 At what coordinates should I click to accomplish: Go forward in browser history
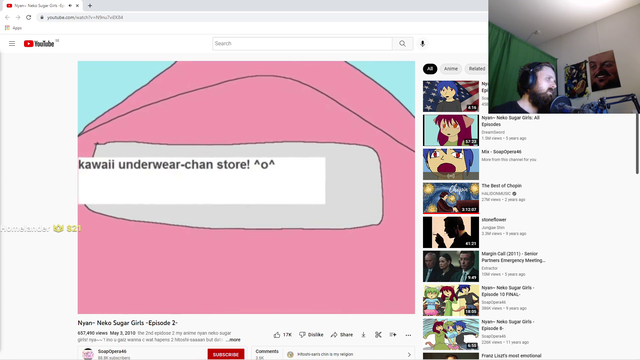pos(18,18)
